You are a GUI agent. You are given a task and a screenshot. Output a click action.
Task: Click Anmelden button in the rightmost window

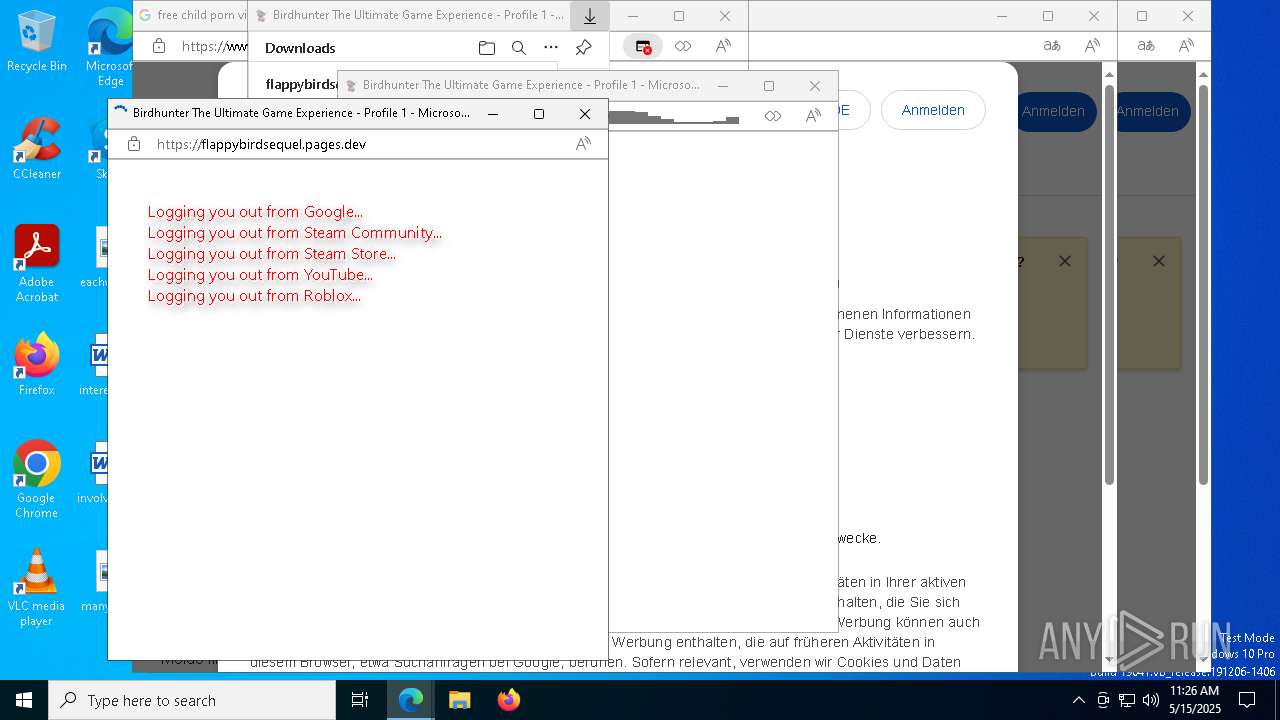tap(1150, 111)
